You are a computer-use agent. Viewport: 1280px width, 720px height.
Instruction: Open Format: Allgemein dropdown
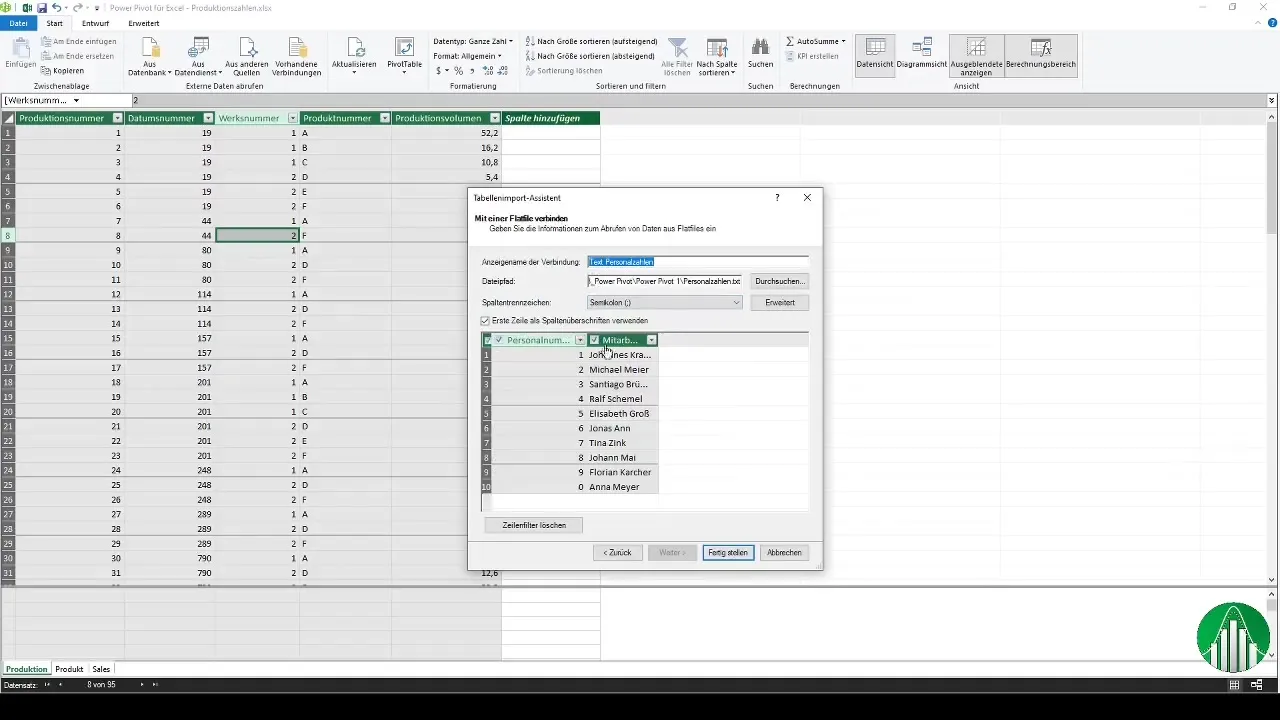(468, 56)
